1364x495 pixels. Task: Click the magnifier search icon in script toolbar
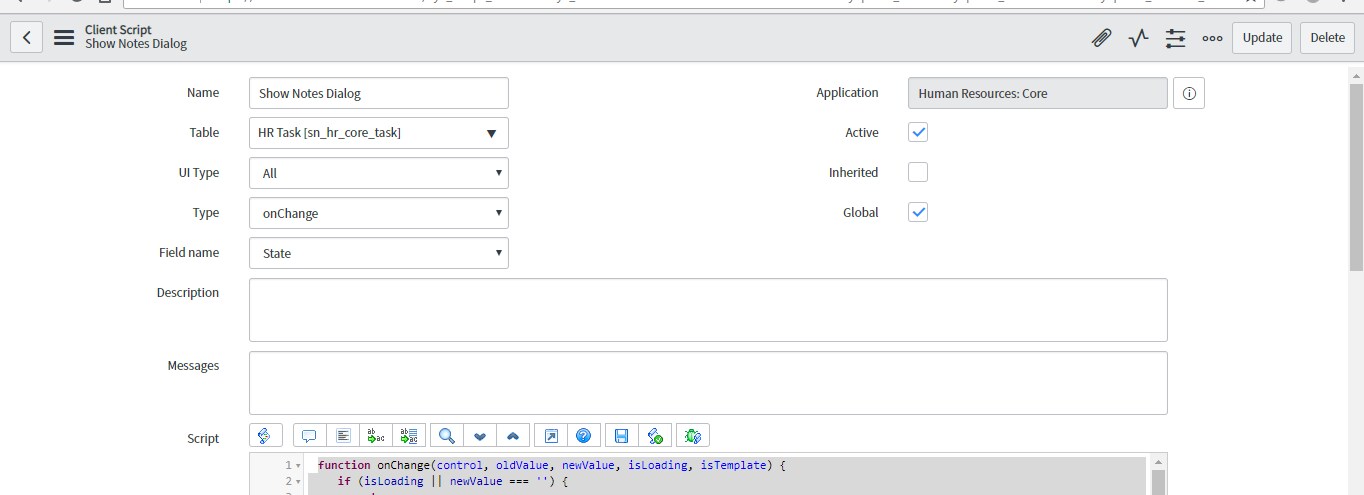point(447,435)
